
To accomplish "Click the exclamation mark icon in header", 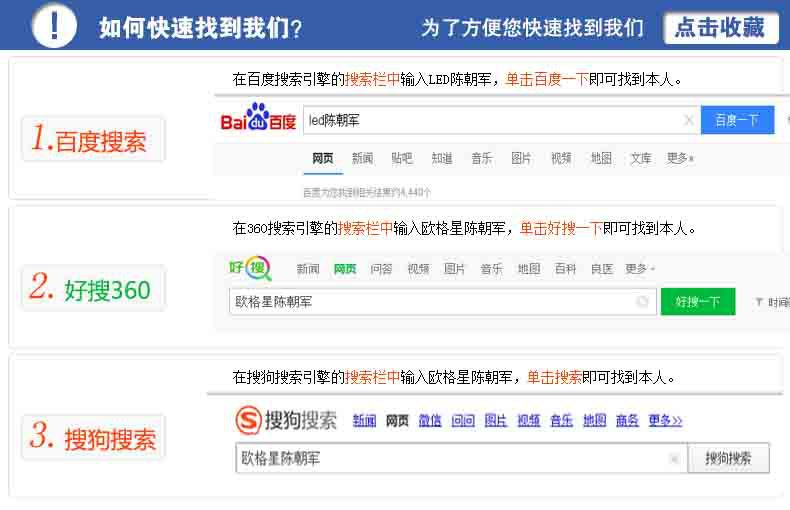I will tap(54, 25).
